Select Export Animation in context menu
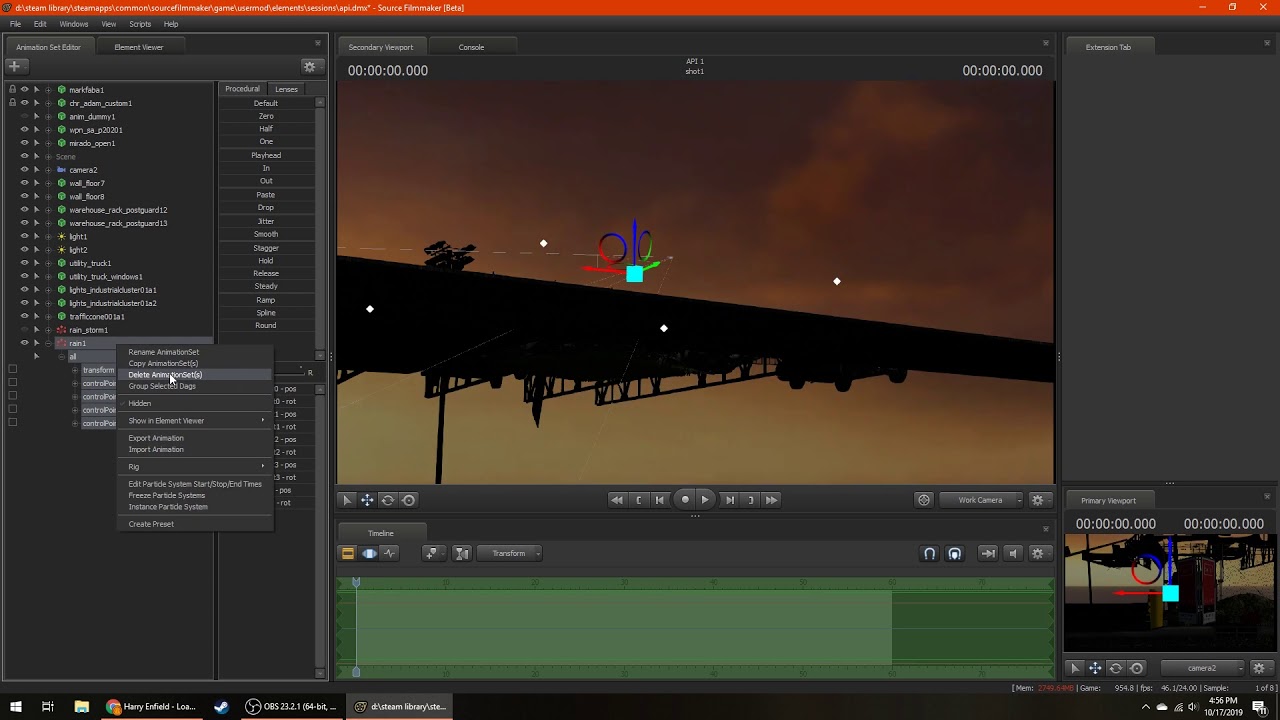This screenshot has width=1280, height=720. (194, 438)
